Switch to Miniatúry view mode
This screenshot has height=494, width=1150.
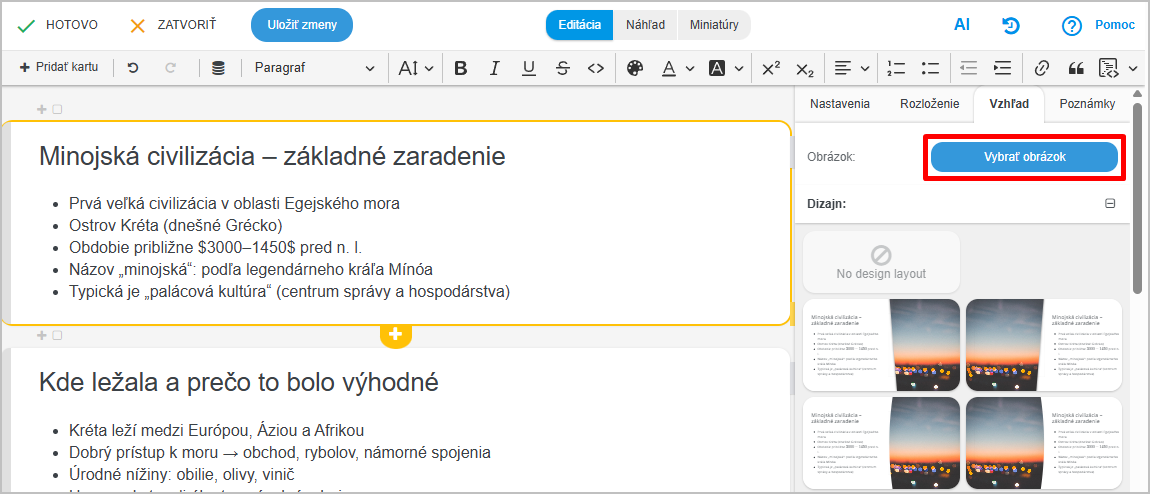tap(714, 25)
